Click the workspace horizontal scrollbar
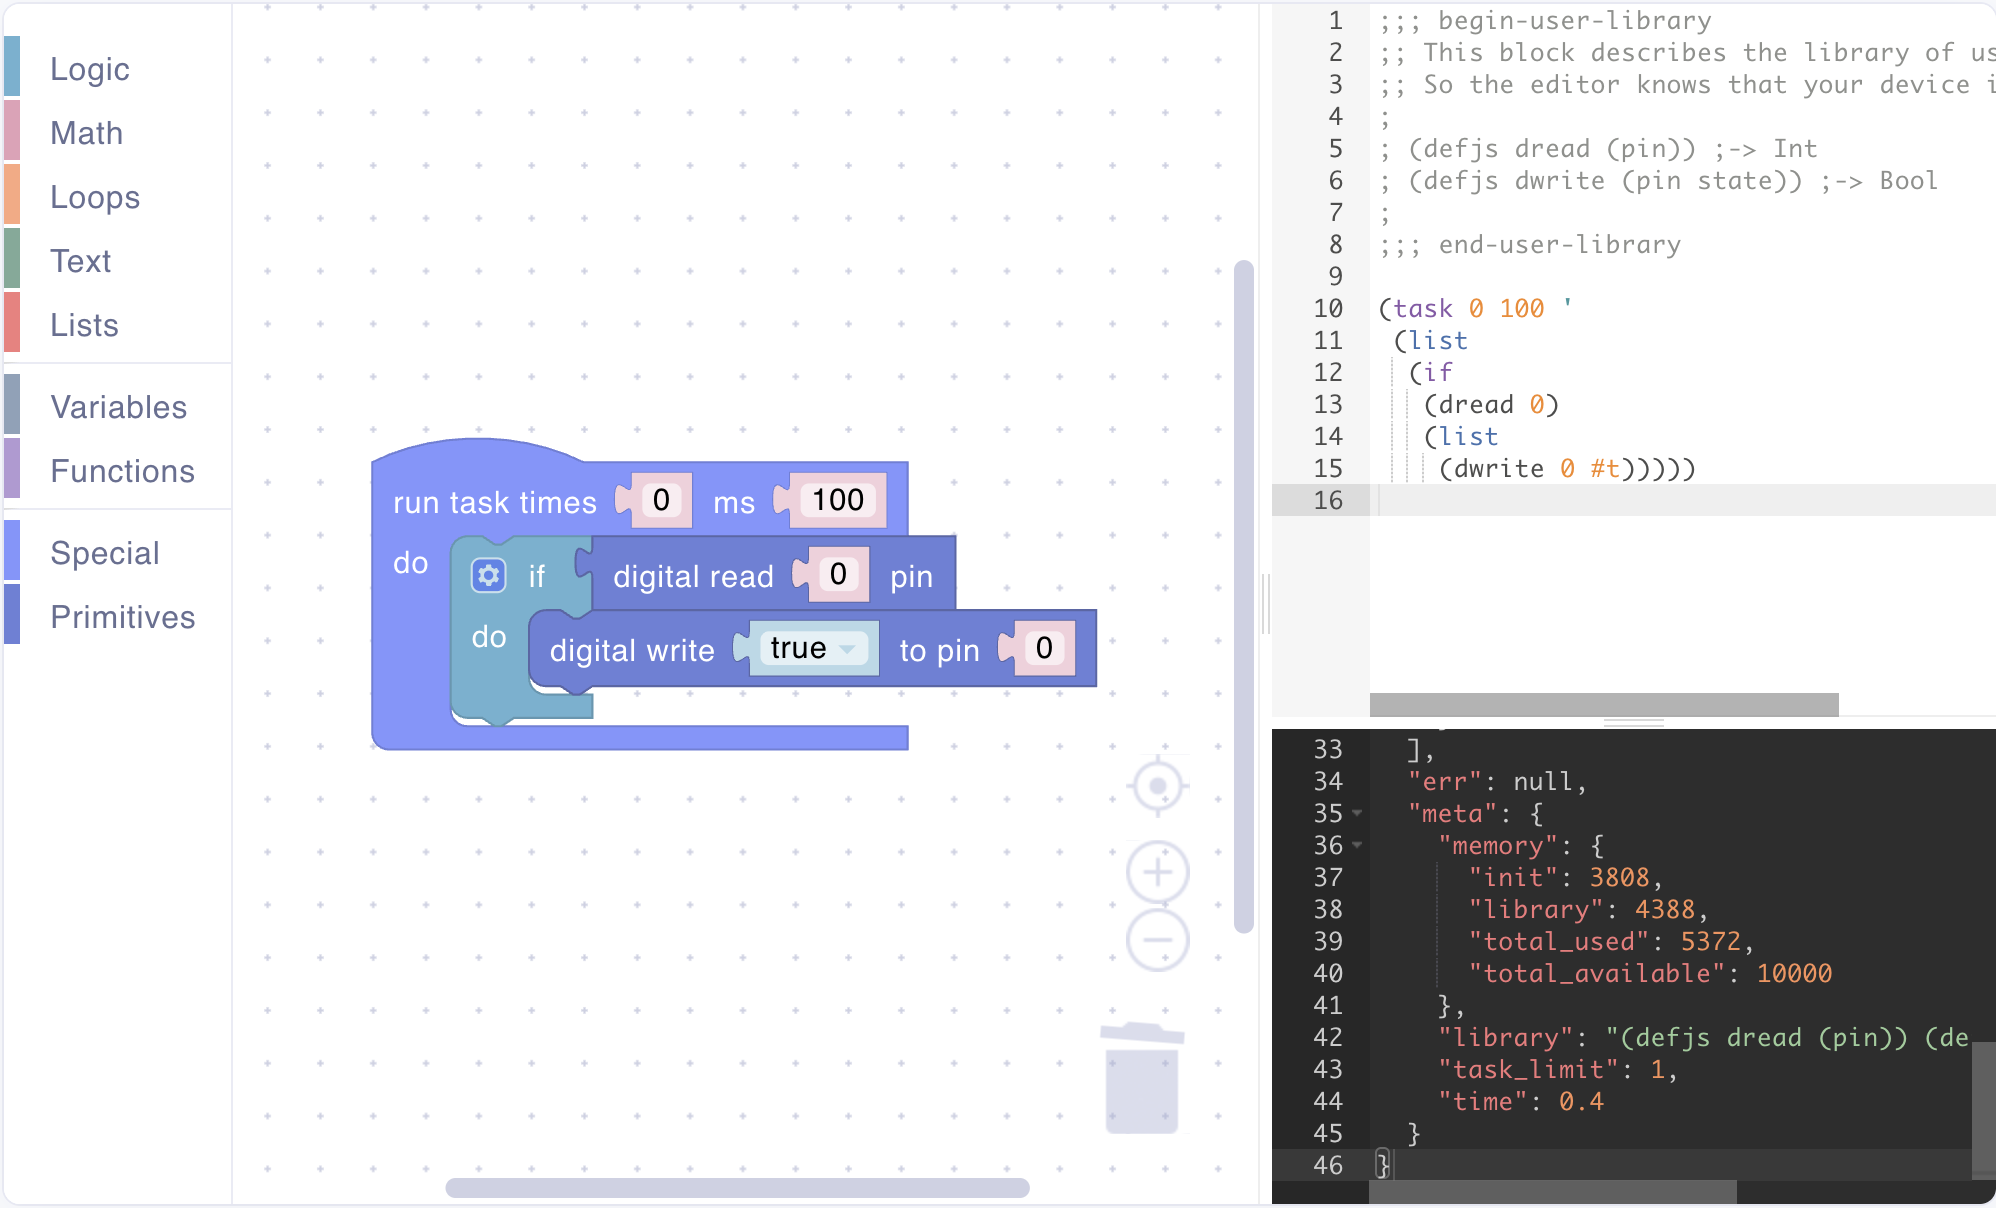Screen dimensions: 1996x1208 pyautogui.click(x=737, y=1188)
